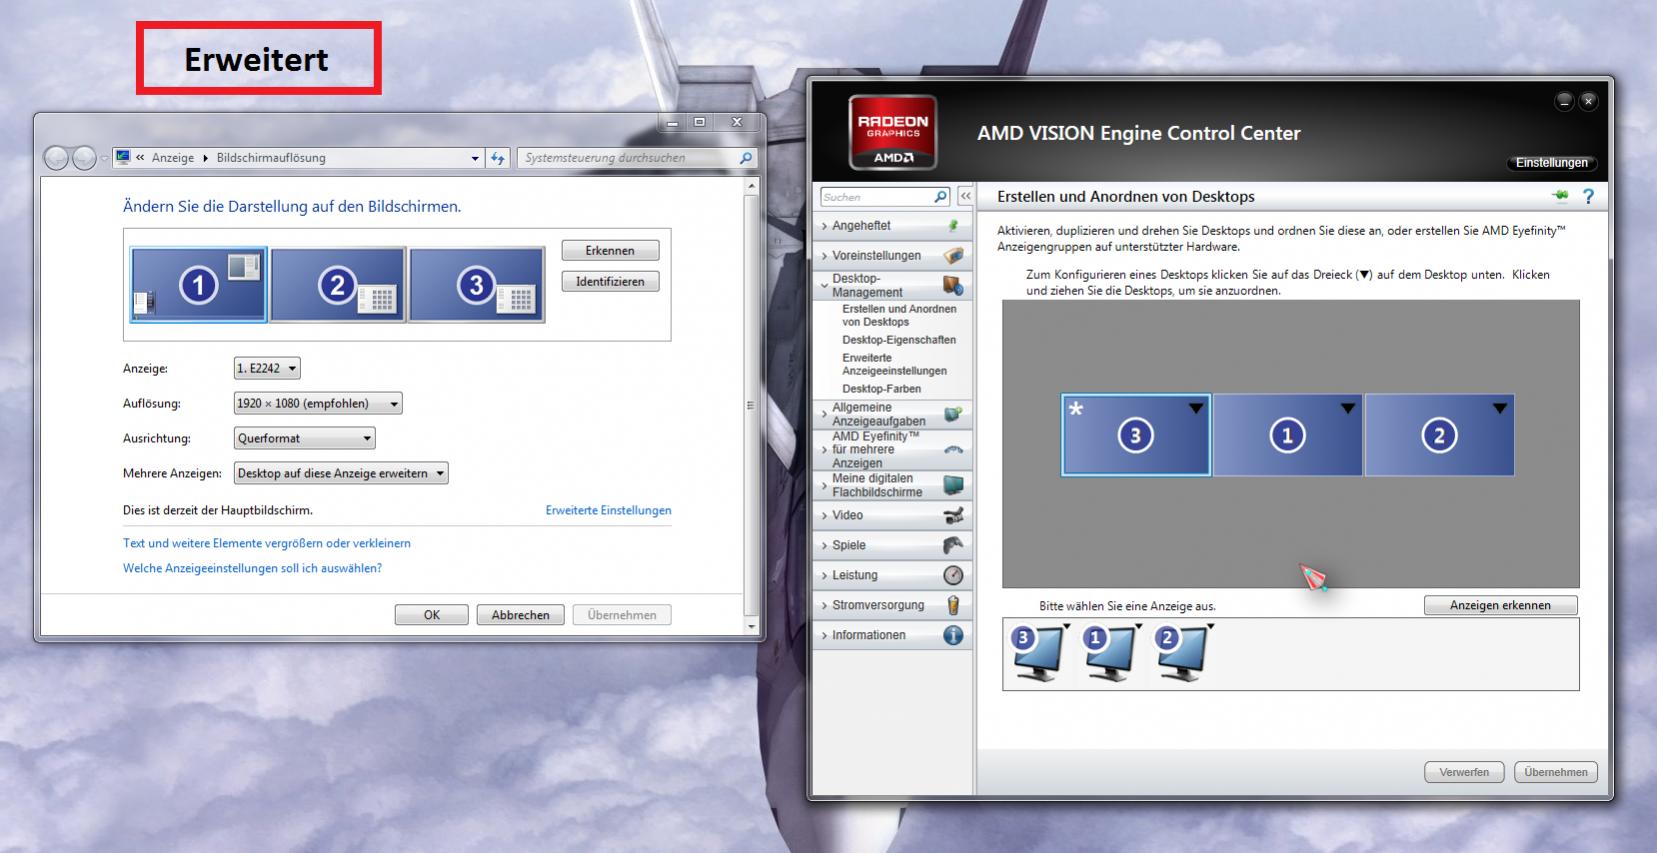This screenshot has height=853, width=1657.
Task: Expand the Voreinstellungen section
Action: point(824,256)
